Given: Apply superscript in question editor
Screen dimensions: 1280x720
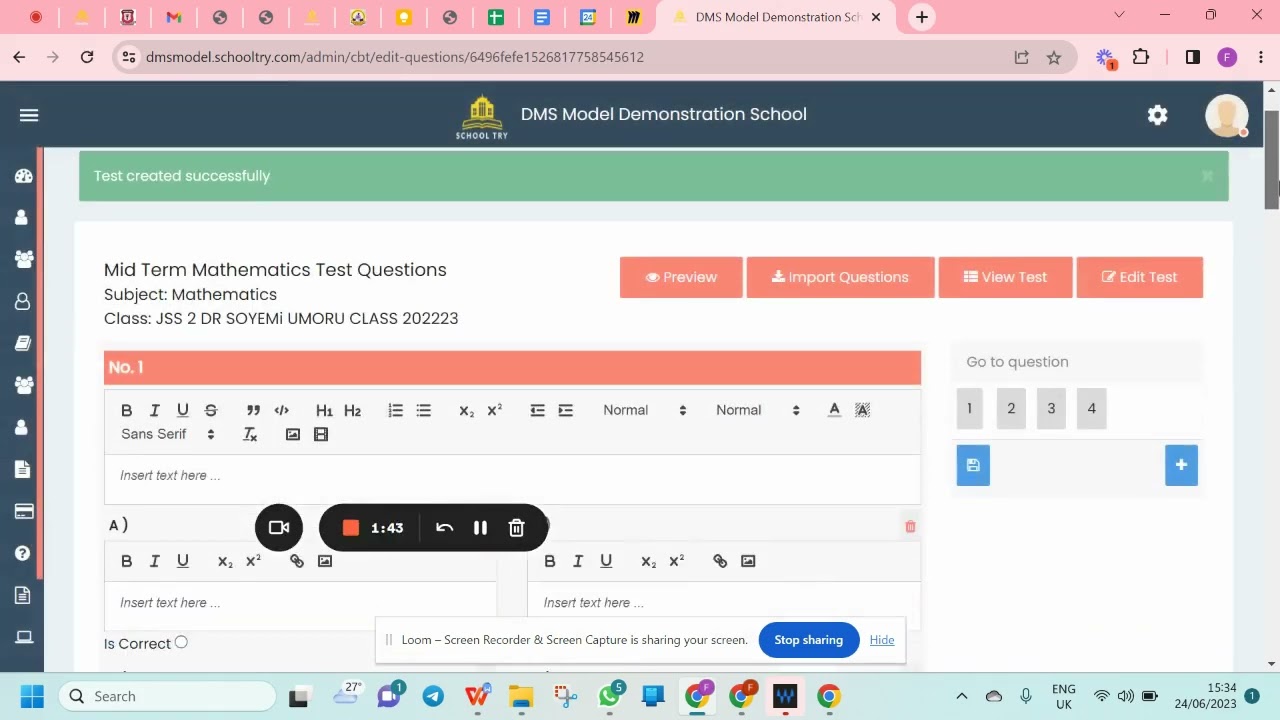Looking at the screenshot, I should click(x=494, y=410).
